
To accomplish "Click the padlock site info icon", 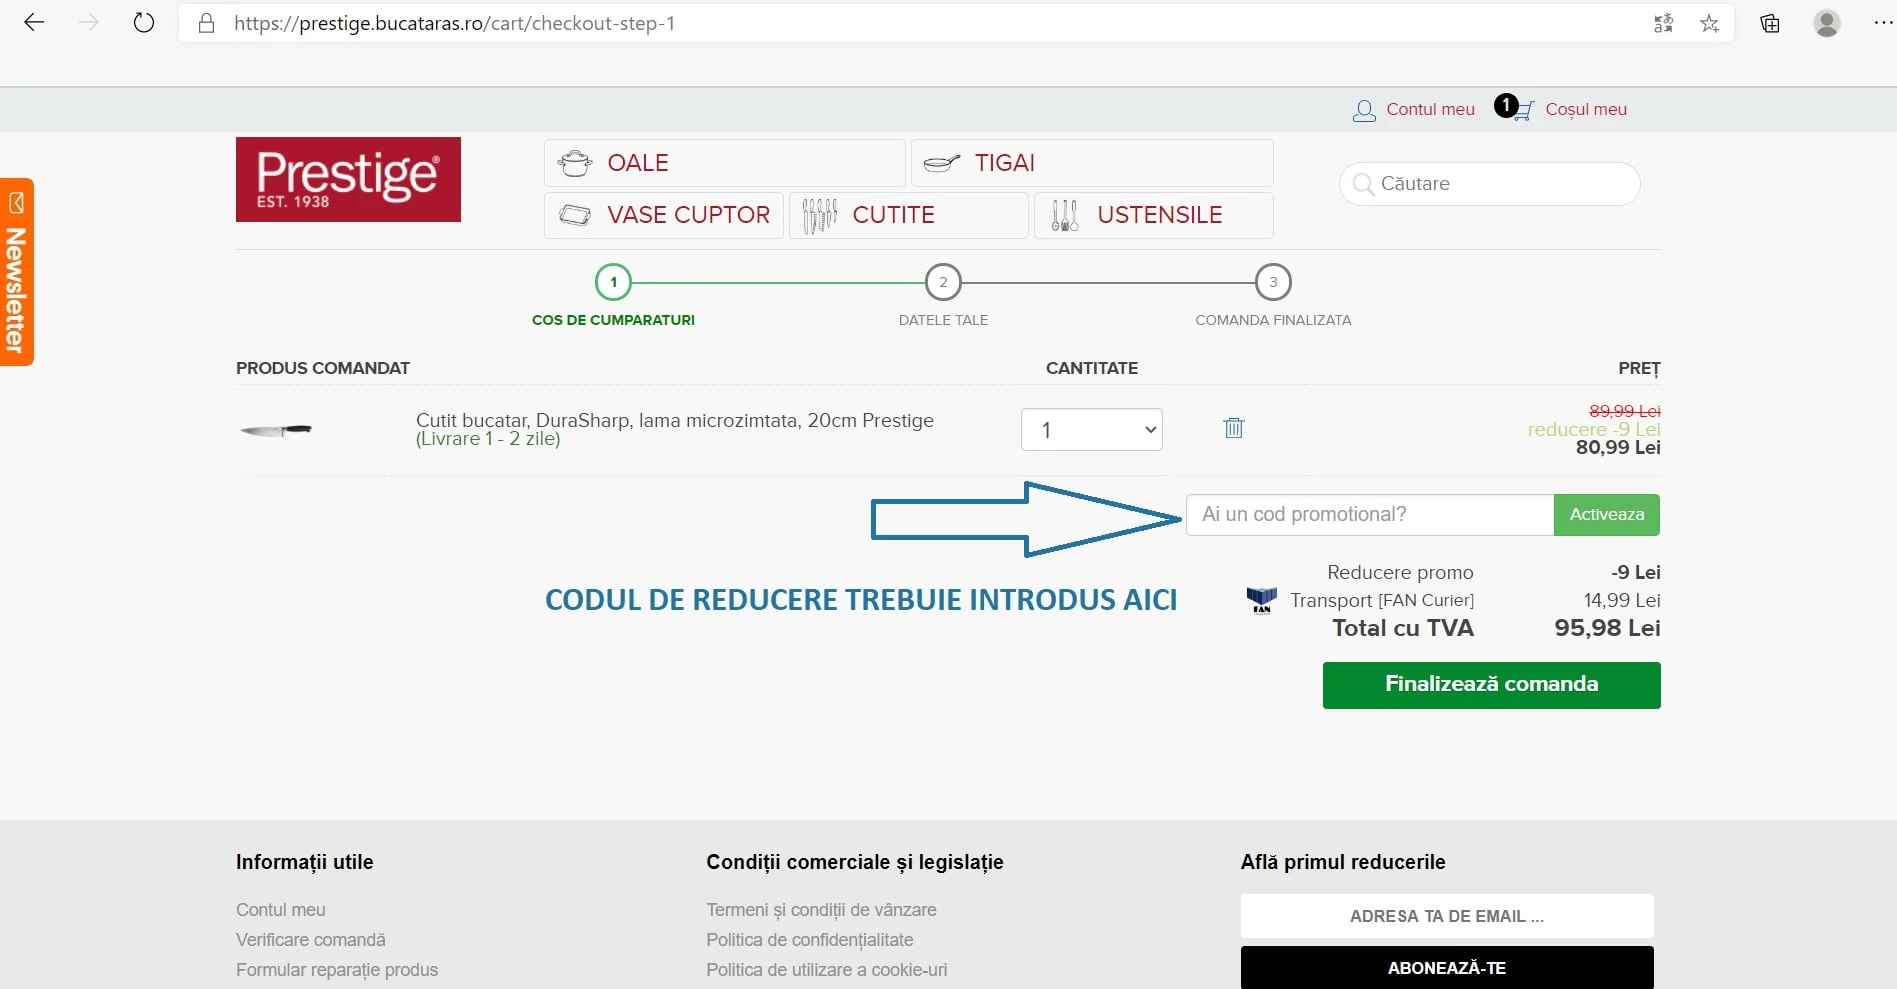I will click(206, 23).
